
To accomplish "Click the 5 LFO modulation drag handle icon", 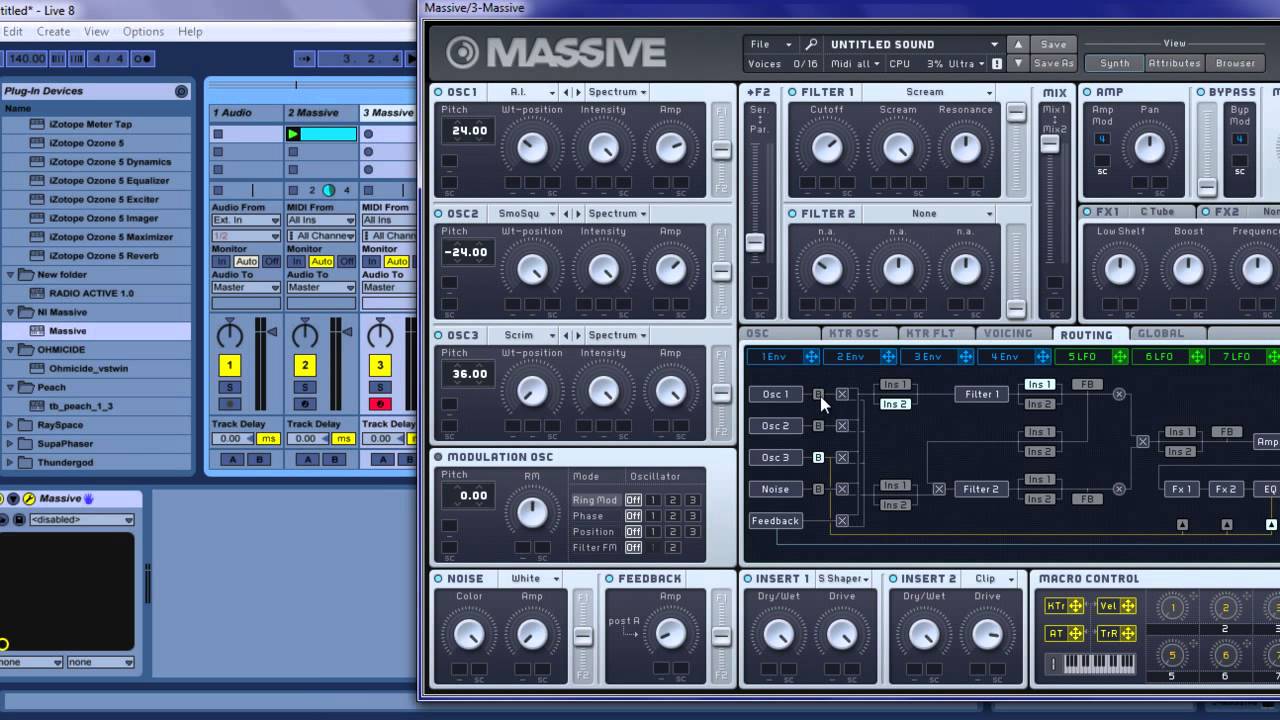I will pyautogui.click(x=1120, y=357).
